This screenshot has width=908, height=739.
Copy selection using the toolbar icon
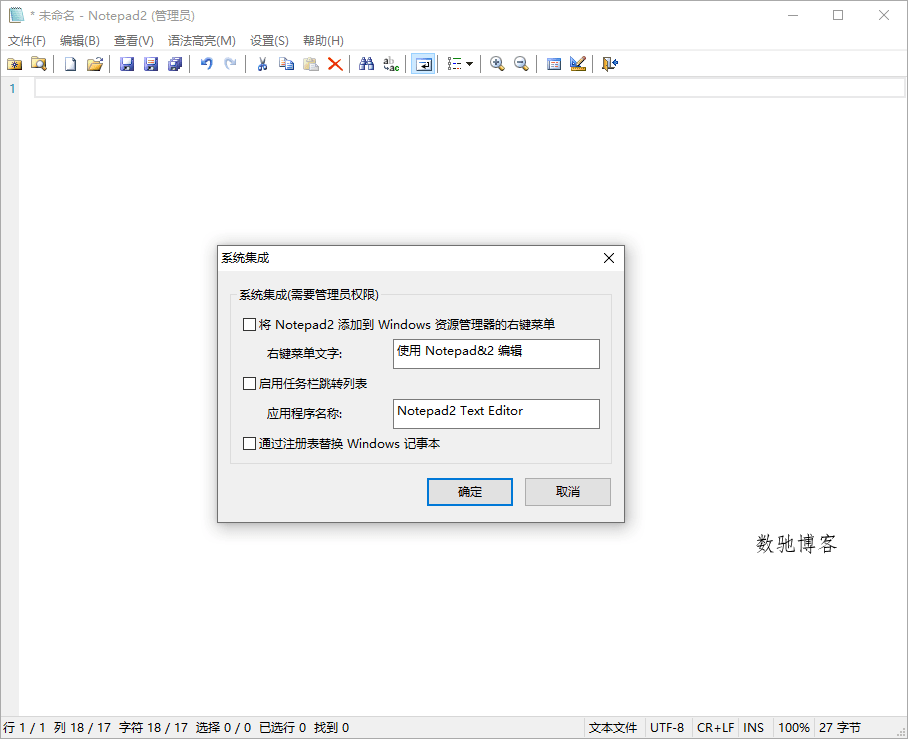[x=287, y=64]
